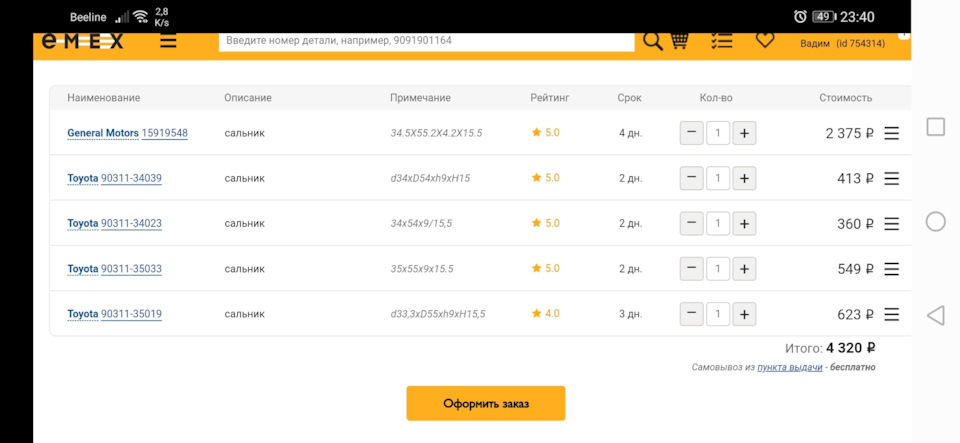Edit quantity field for General Motors 15919548
This screenshot has height=443, width=960.
tap(718, 133)
